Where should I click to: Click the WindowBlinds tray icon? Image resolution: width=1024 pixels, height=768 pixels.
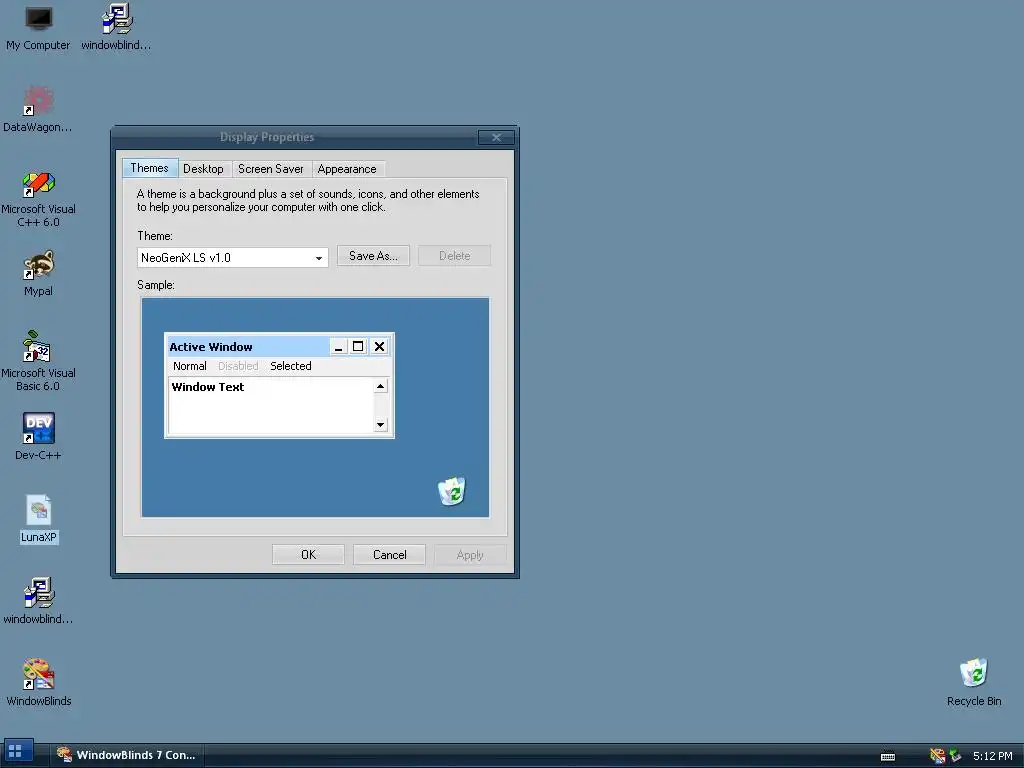[937, 756]
